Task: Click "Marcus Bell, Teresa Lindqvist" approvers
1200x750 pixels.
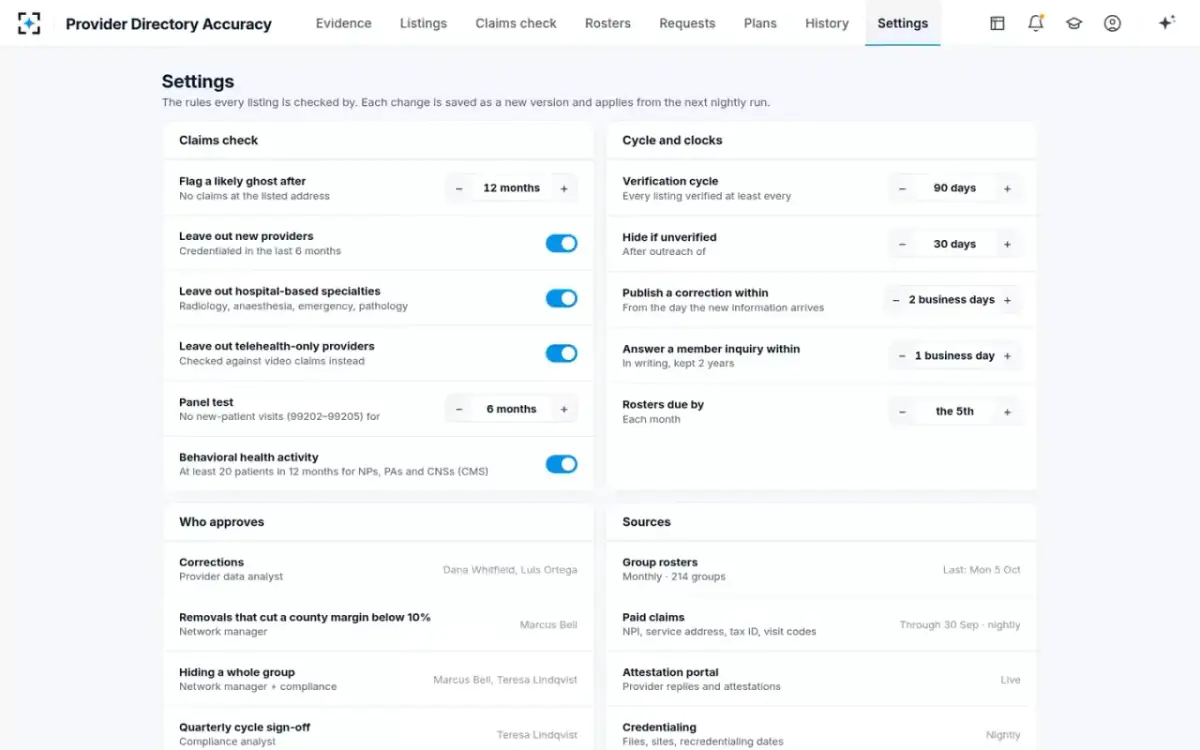Action: tap(505, 680)
